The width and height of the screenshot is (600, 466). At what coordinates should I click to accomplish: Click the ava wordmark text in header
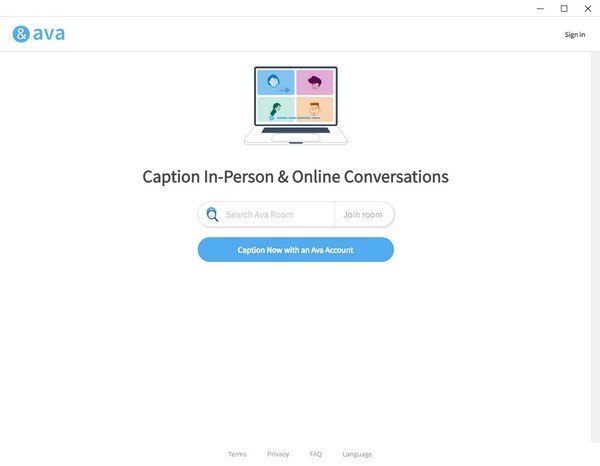(48, 34)
